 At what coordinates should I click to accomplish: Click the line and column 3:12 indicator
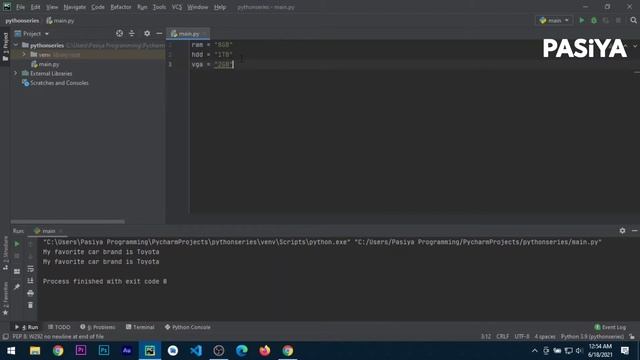[486, 337]
